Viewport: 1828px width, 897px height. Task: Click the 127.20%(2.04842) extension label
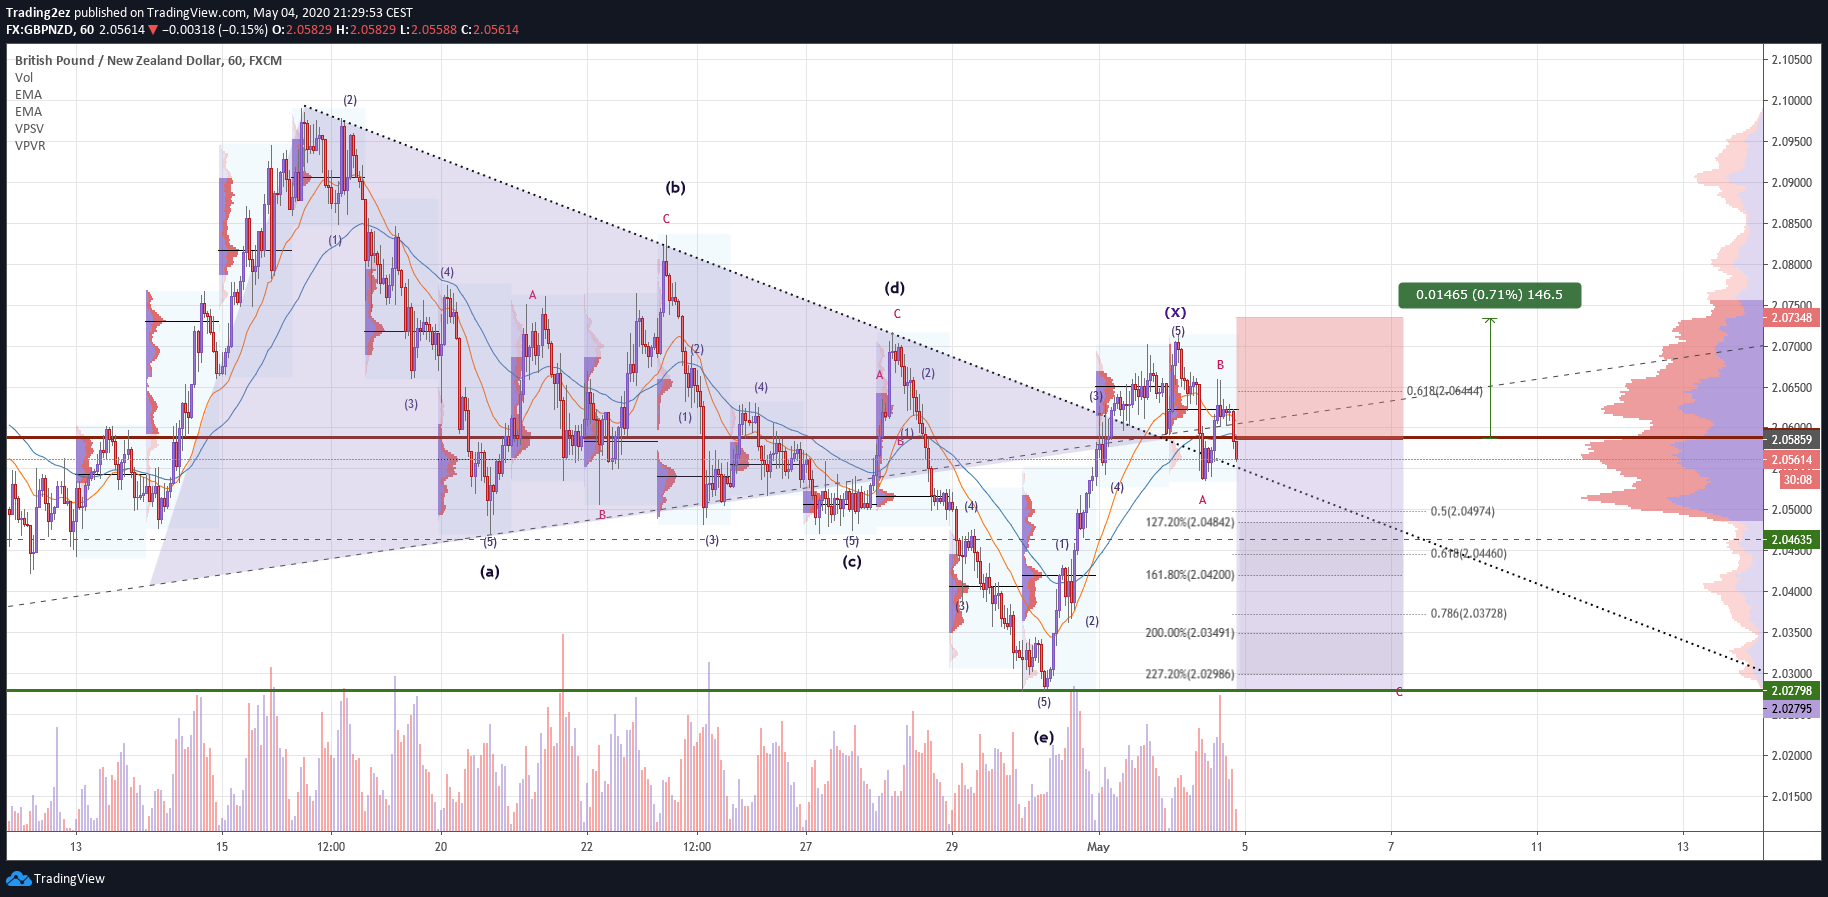tap(1190, 522)
